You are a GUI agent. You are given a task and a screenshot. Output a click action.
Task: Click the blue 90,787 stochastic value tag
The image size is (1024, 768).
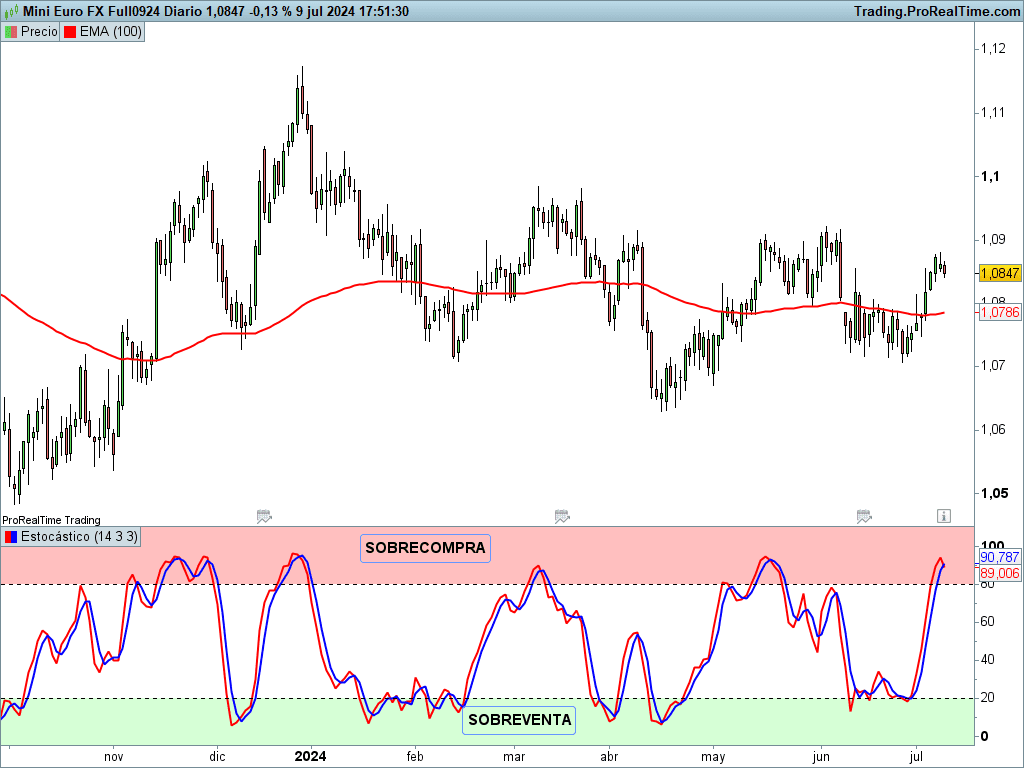coord(1000,557)
